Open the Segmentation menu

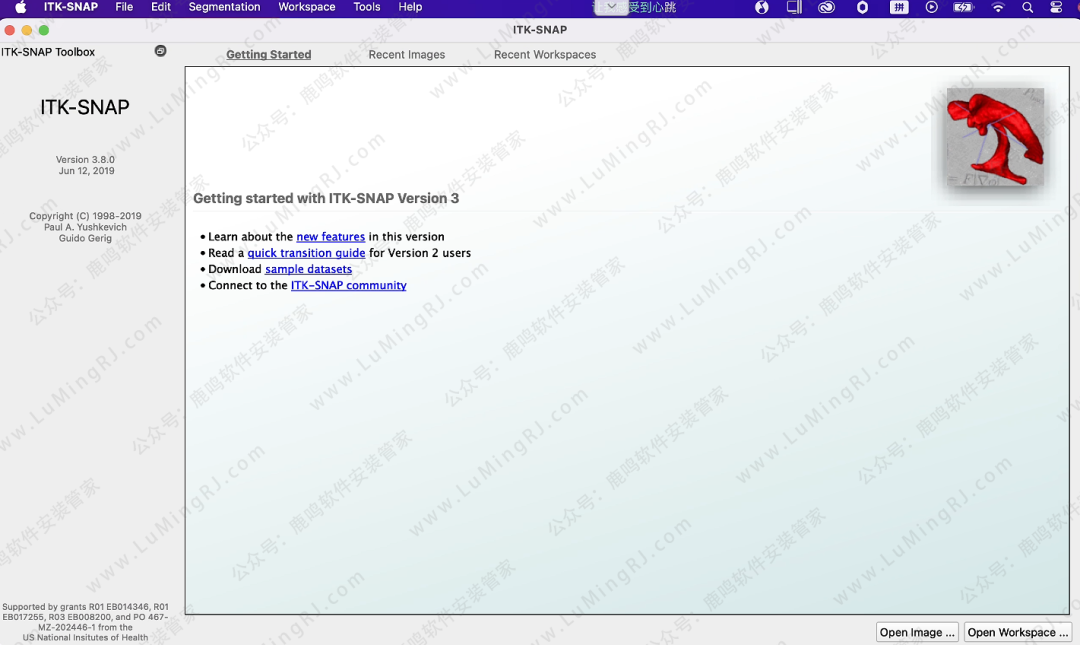click(224, 7)
